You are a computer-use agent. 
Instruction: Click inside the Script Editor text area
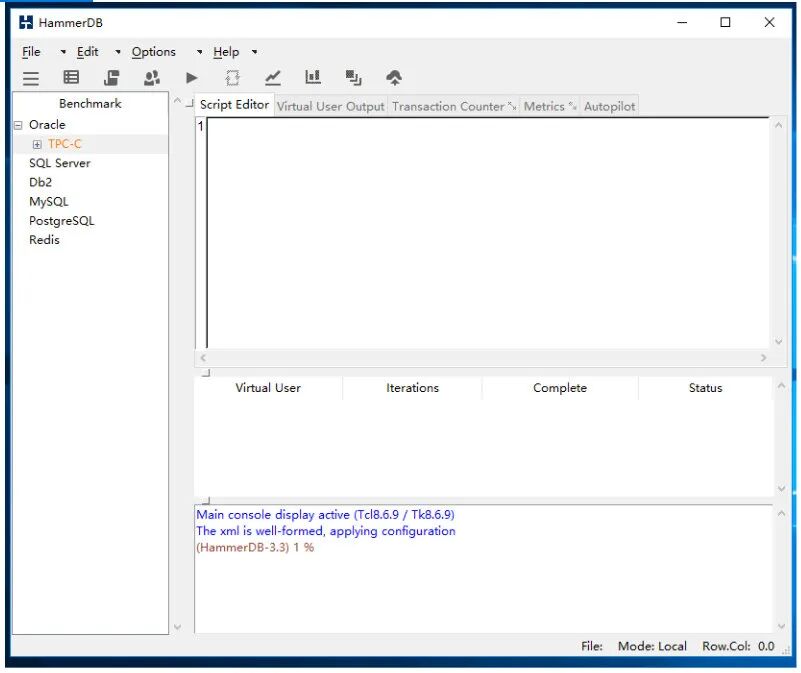click(x=488, y=233)
